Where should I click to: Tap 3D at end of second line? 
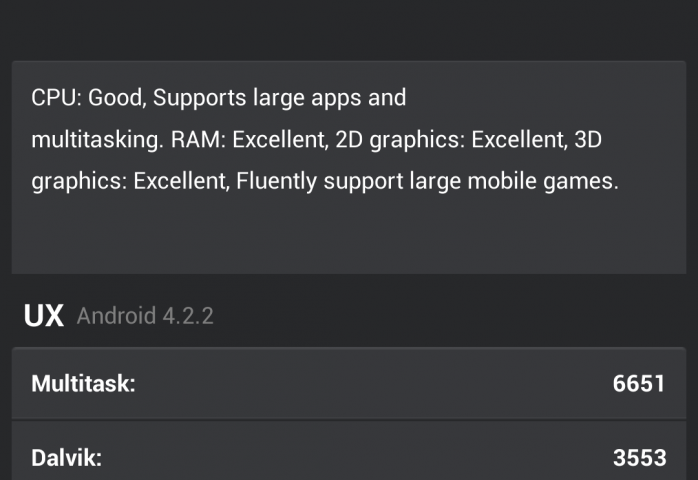click(x=588, y=141)
